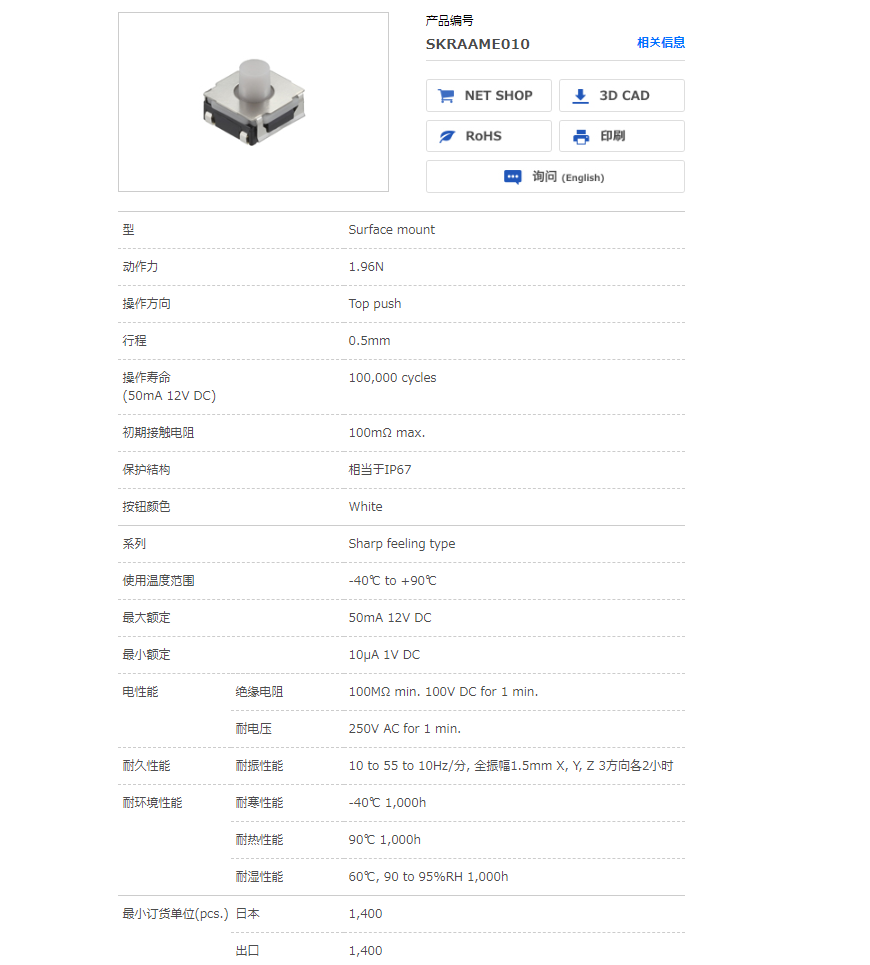
Task: Click the shopping cart icon for NET SHOP
Action: pyautogui.click(x=446, y=96)
